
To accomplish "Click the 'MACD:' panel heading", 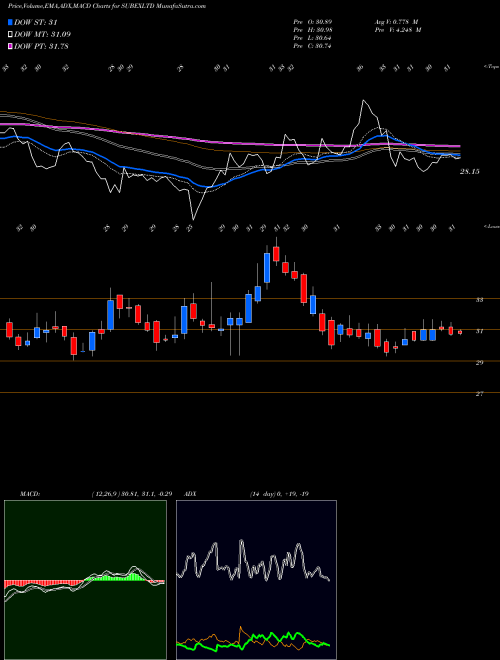I will point(29,494).
